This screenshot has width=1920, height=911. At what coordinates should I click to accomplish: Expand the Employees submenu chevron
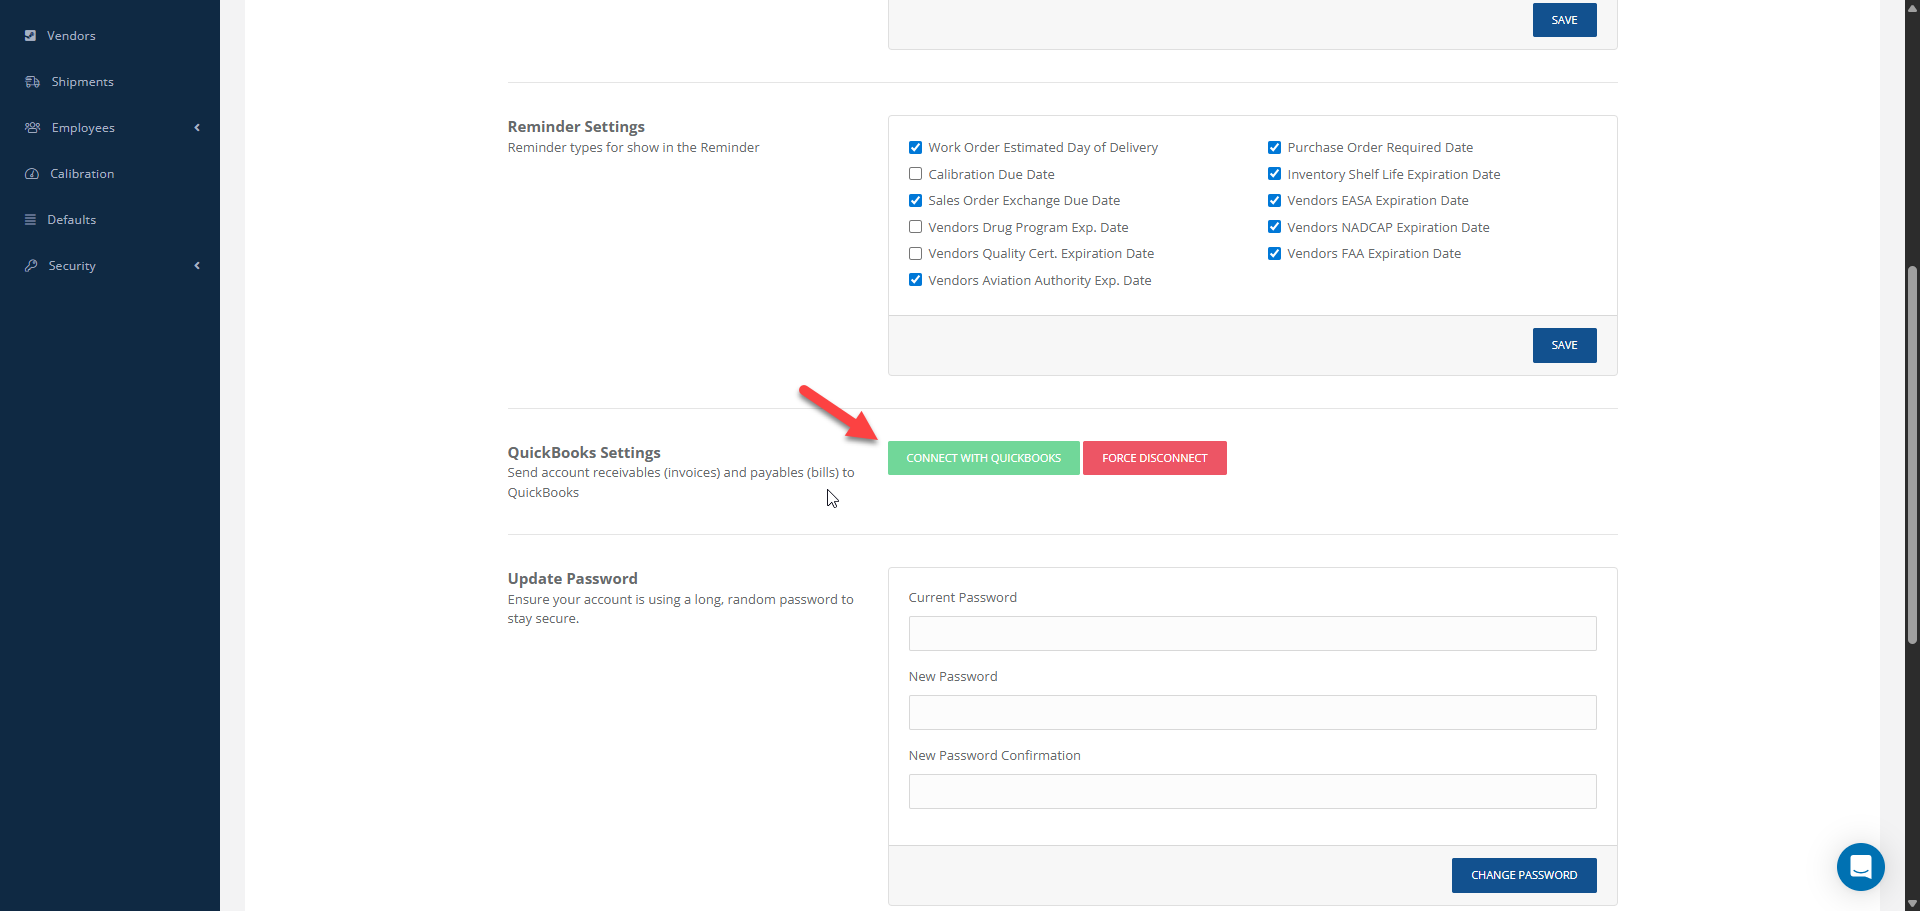click(197, 128)
